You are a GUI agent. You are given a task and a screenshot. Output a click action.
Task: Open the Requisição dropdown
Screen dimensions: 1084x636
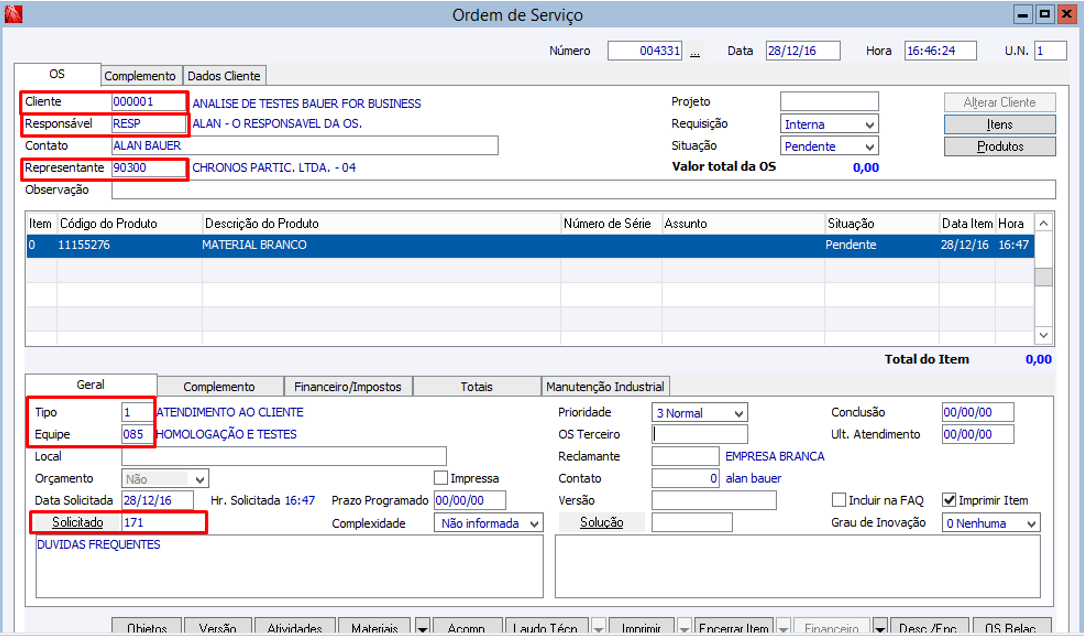pos(869,124)
